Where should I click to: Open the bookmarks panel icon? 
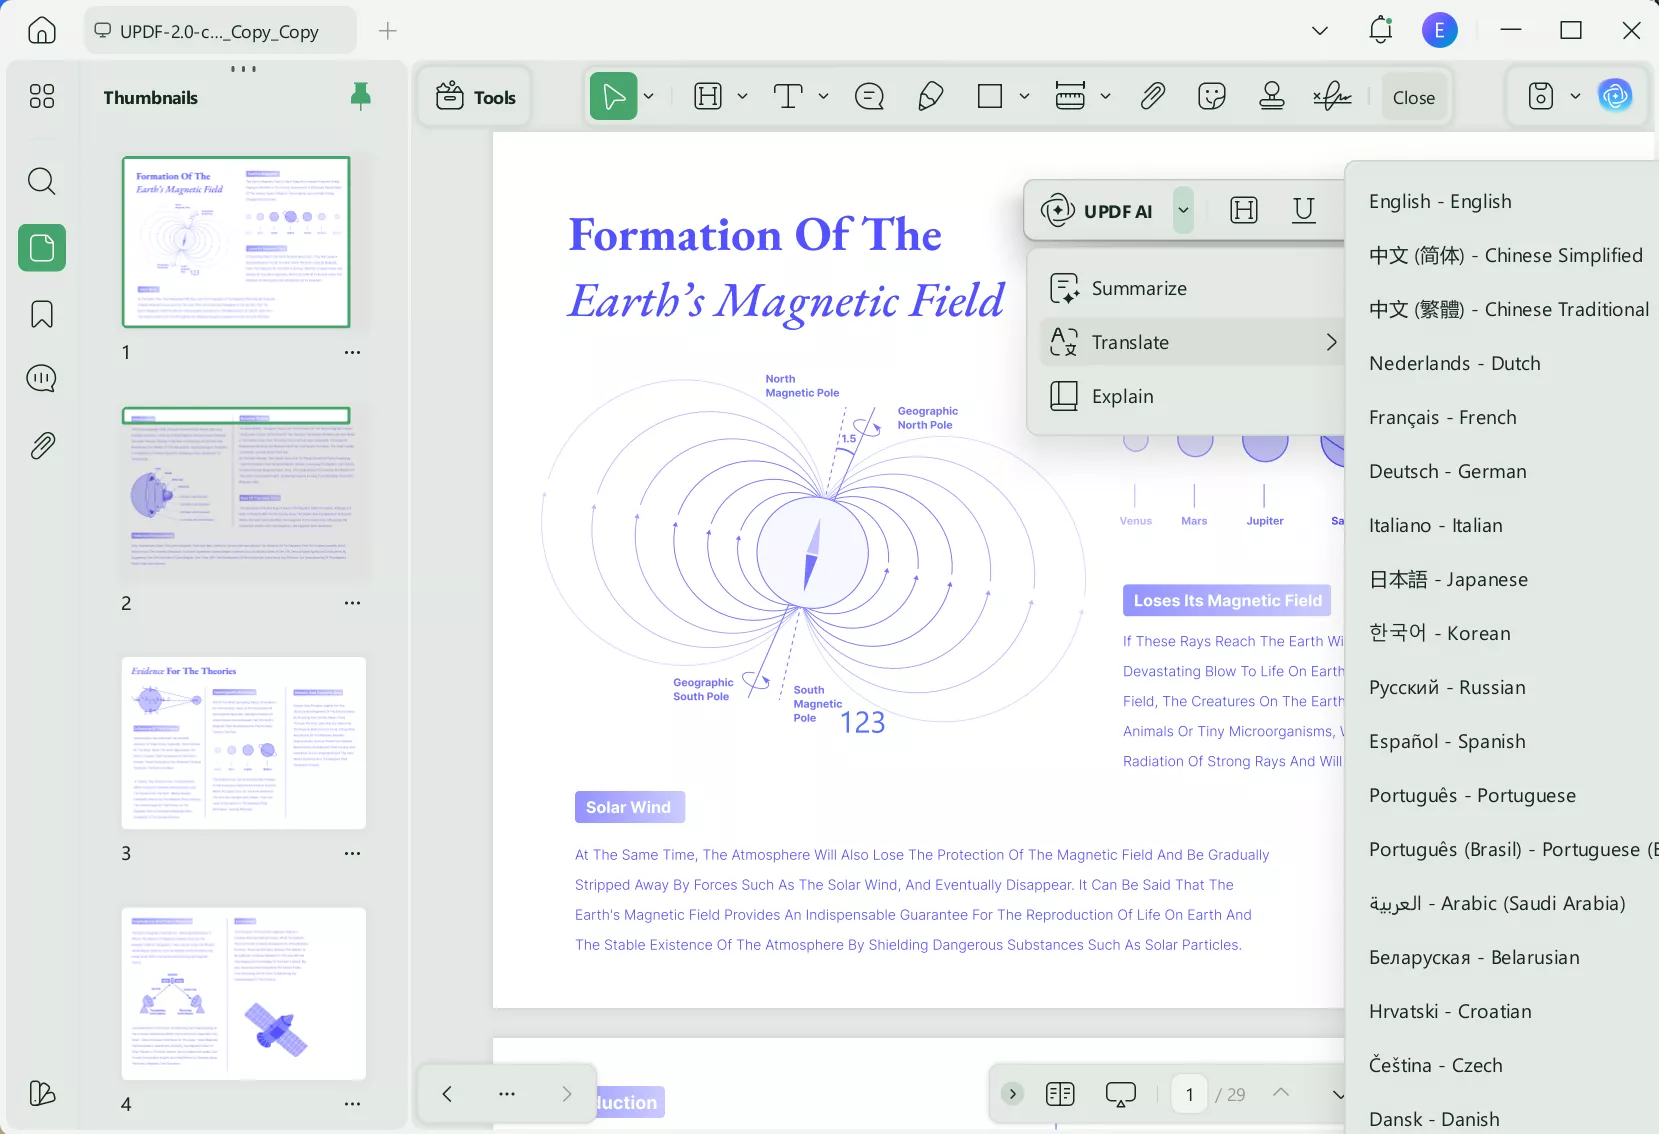[41, 314]
